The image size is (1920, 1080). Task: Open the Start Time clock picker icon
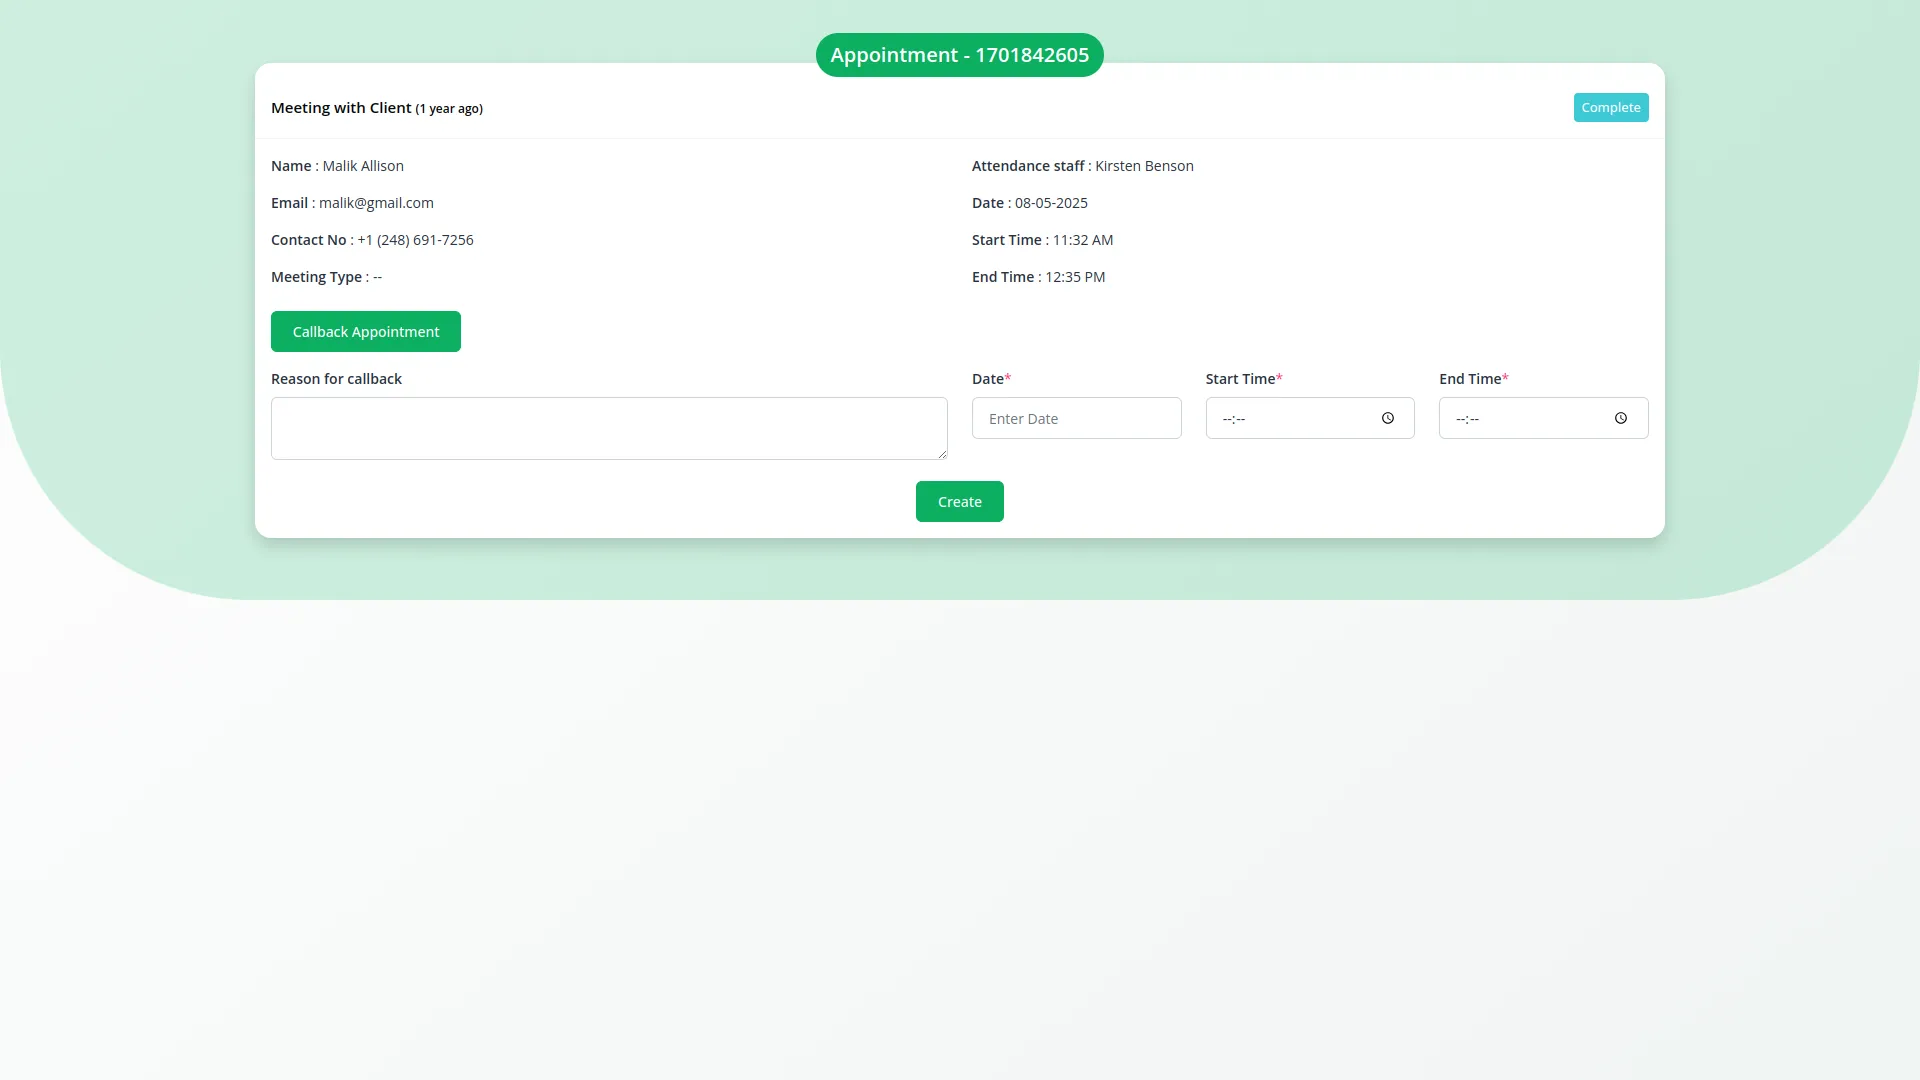point(1387,419)
